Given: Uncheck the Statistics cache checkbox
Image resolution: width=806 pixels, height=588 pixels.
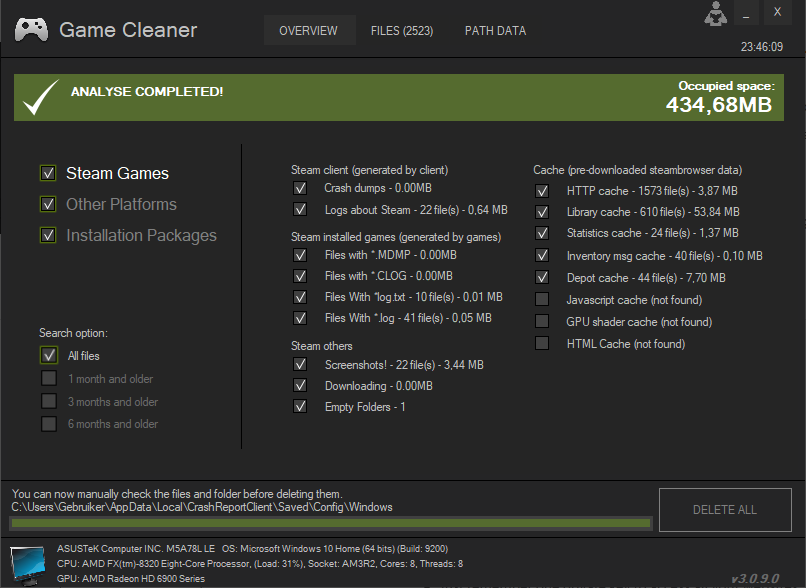Looking at the screenshot, I should pos(542,233).
